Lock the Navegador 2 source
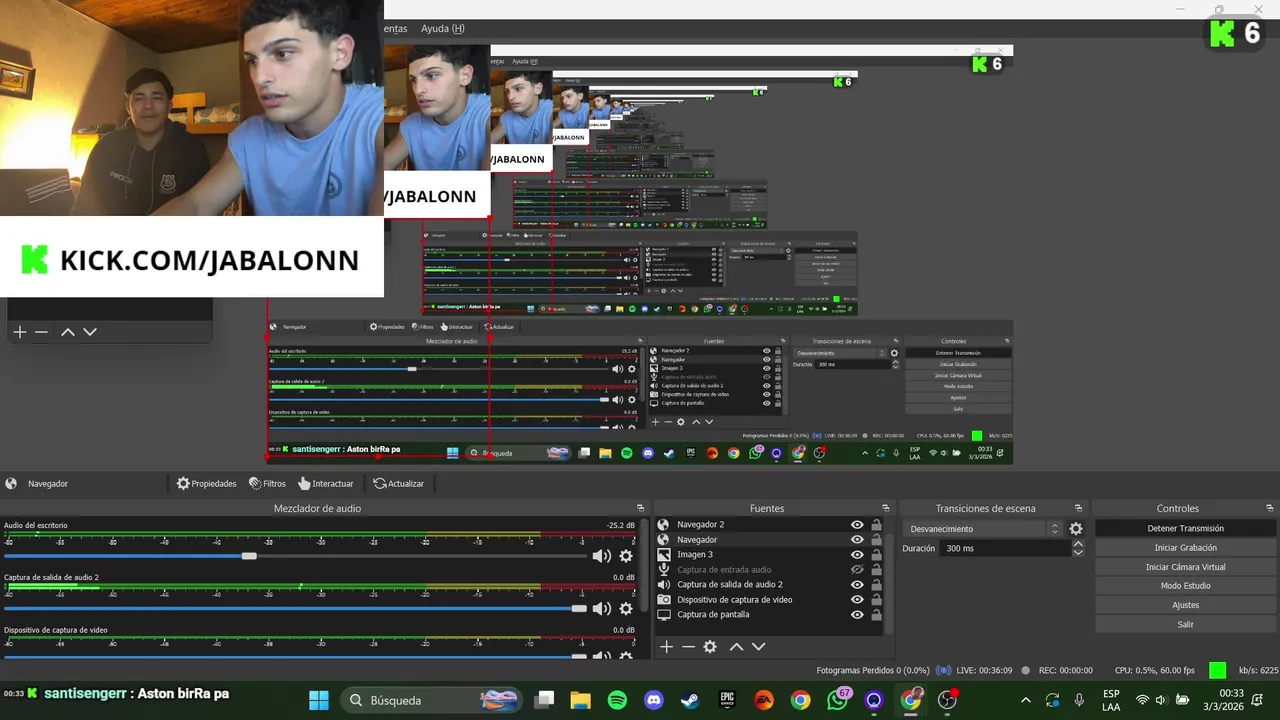Screen dimensions: 1280x720 point(876,524)
